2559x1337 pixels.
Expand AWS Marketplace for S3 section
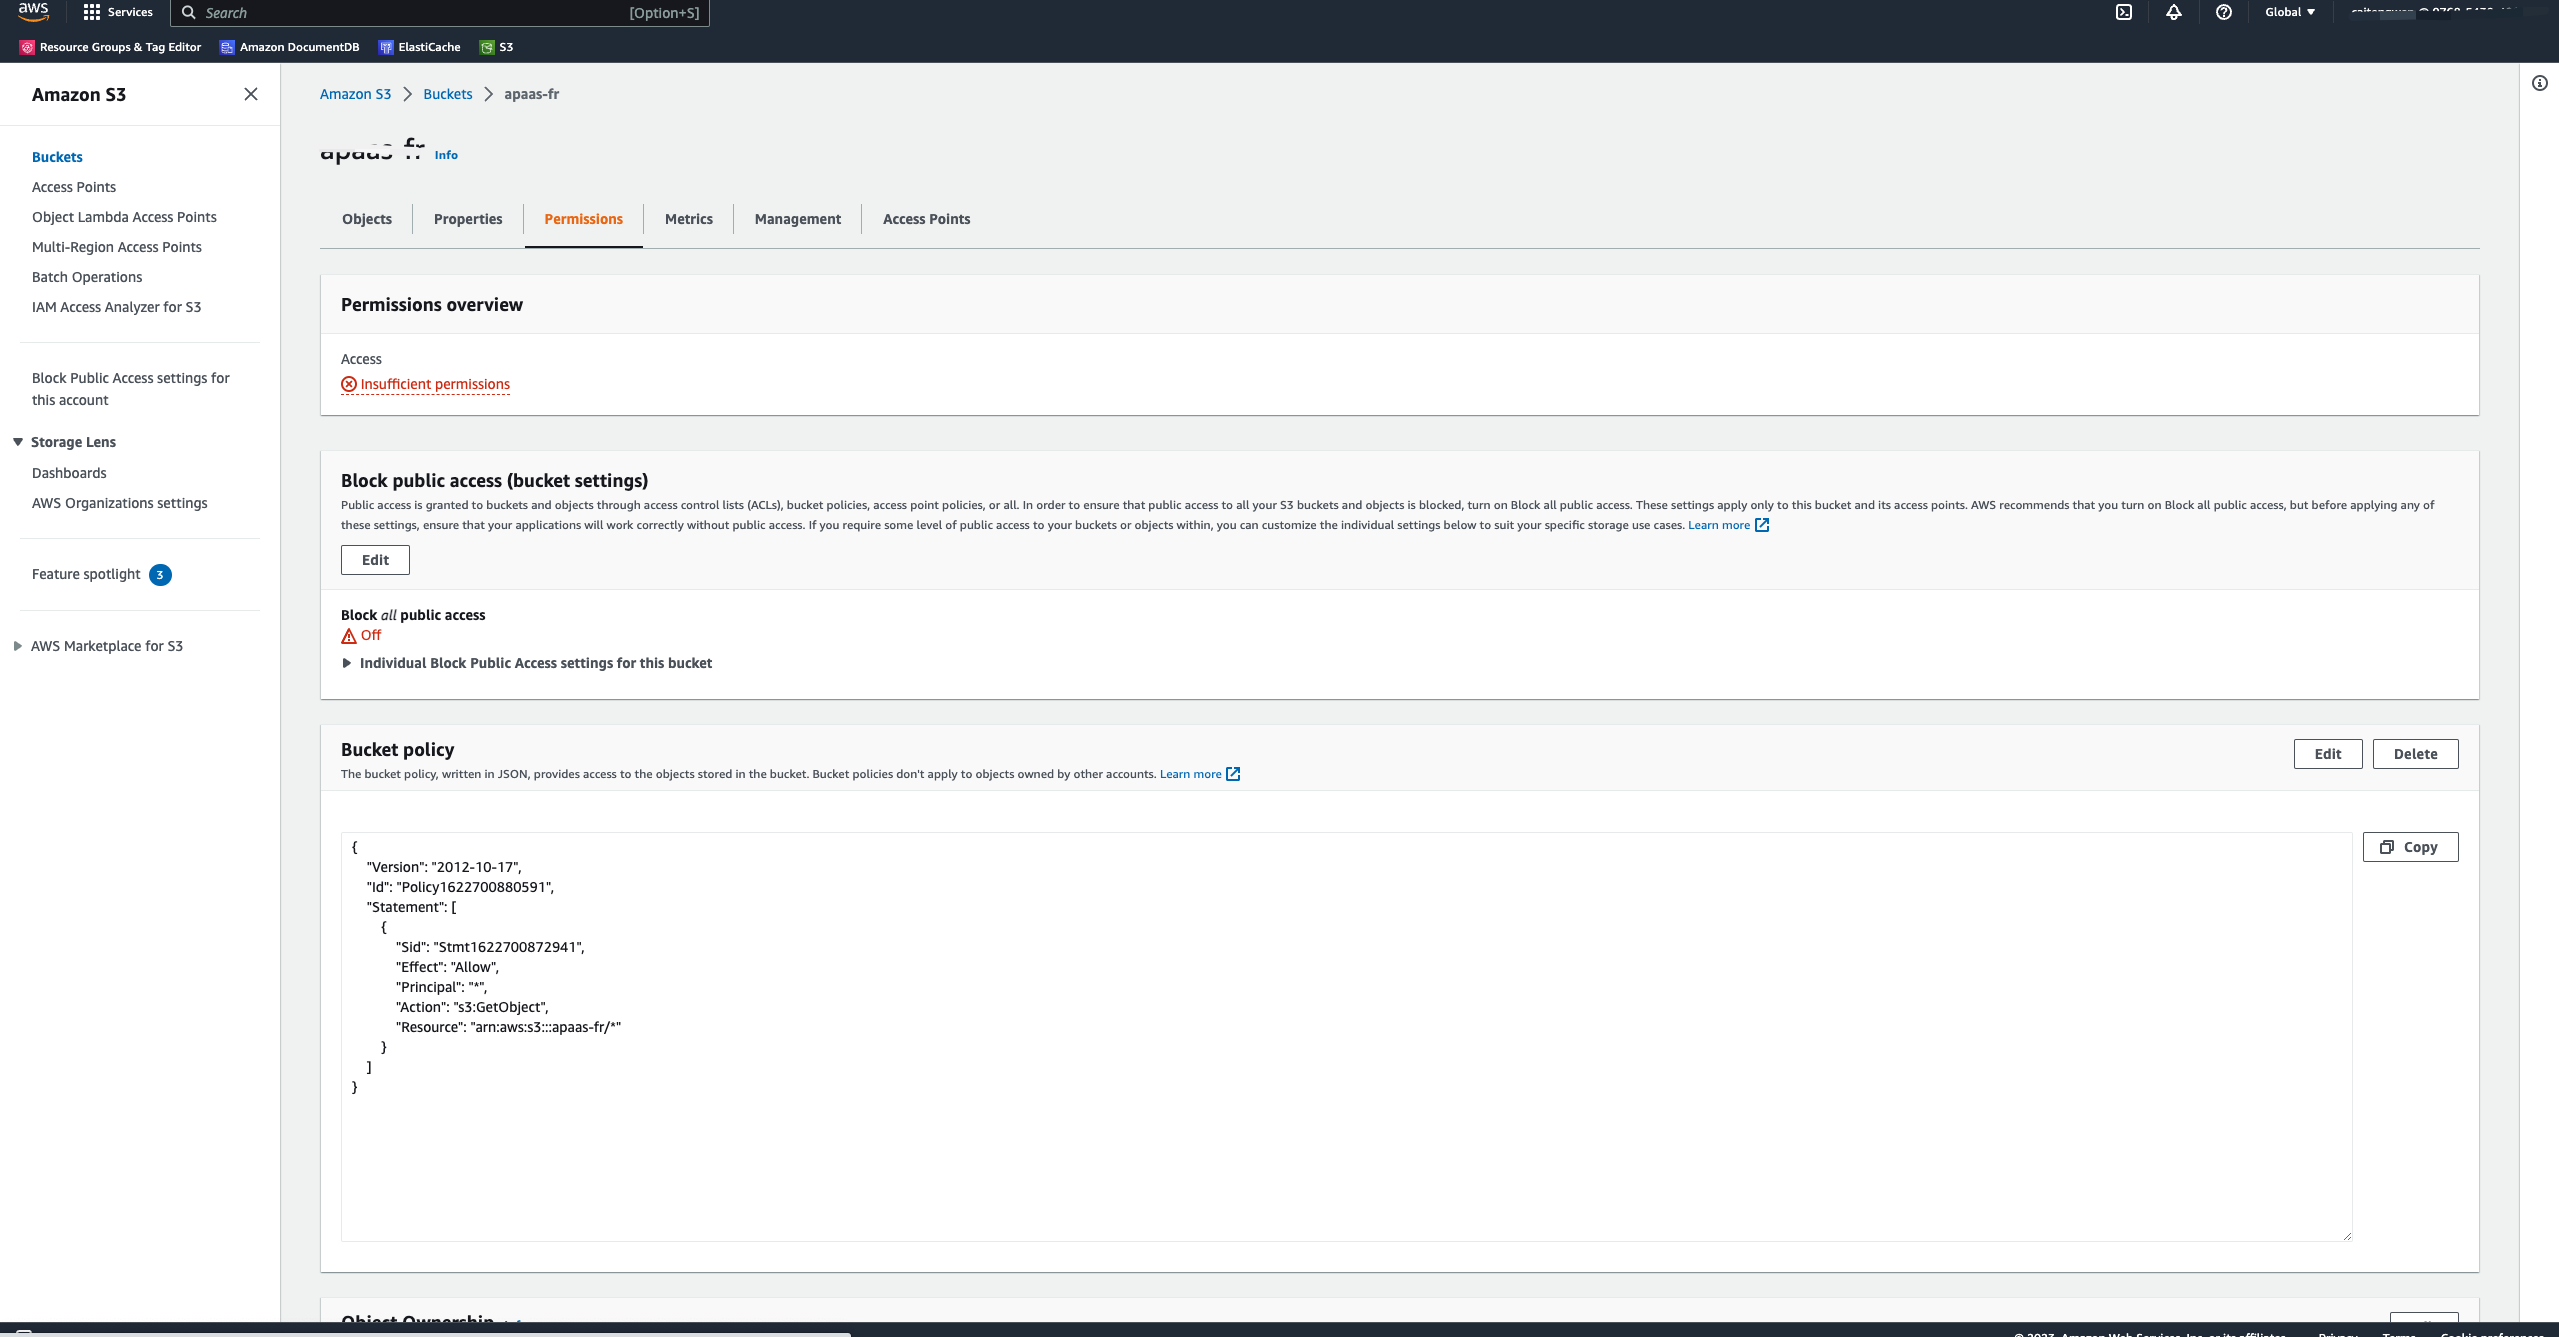tap(18, 646)
